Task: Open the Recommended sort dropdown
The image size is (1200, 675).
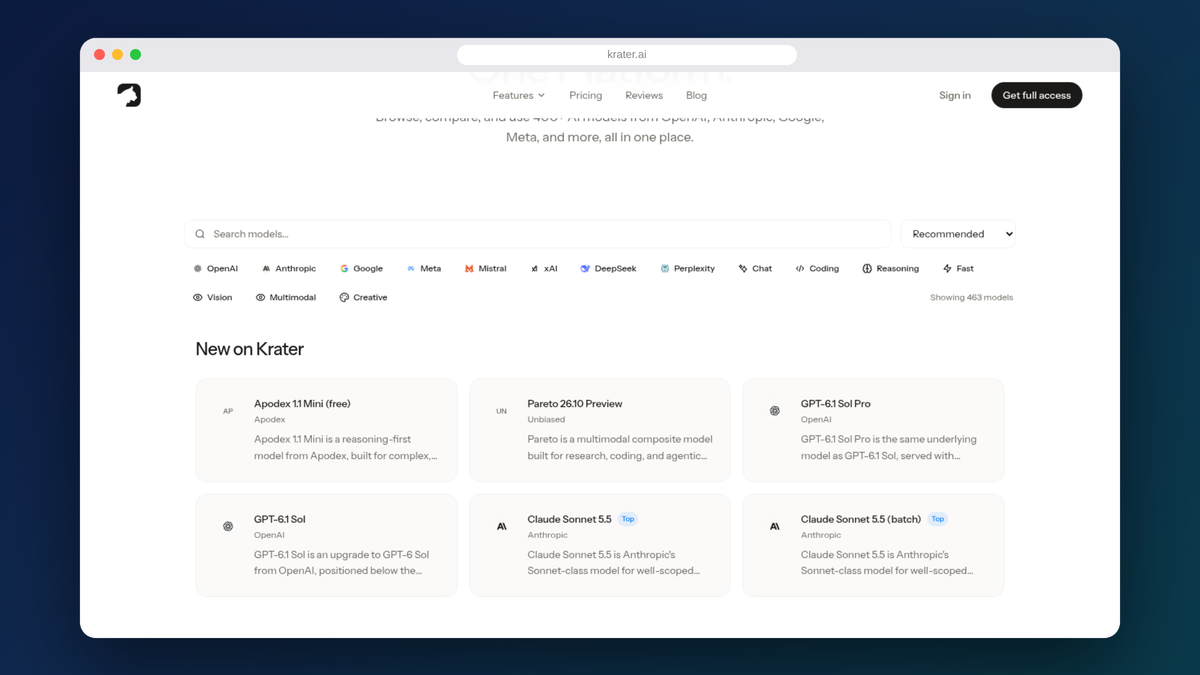Action: pos(958,234)
